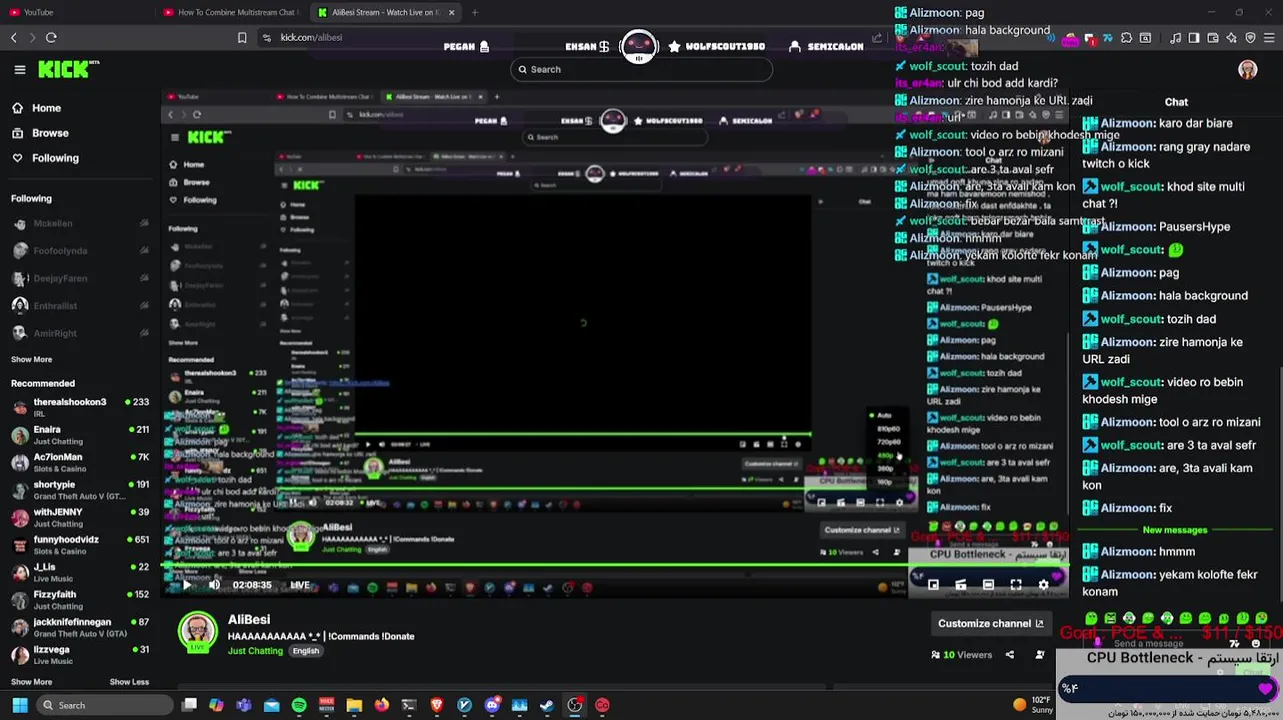Open Ac7ionMan recommended channel
The height and width of the screenshot is (720, 1283).
pyautogui.click(x=80, y=462)
